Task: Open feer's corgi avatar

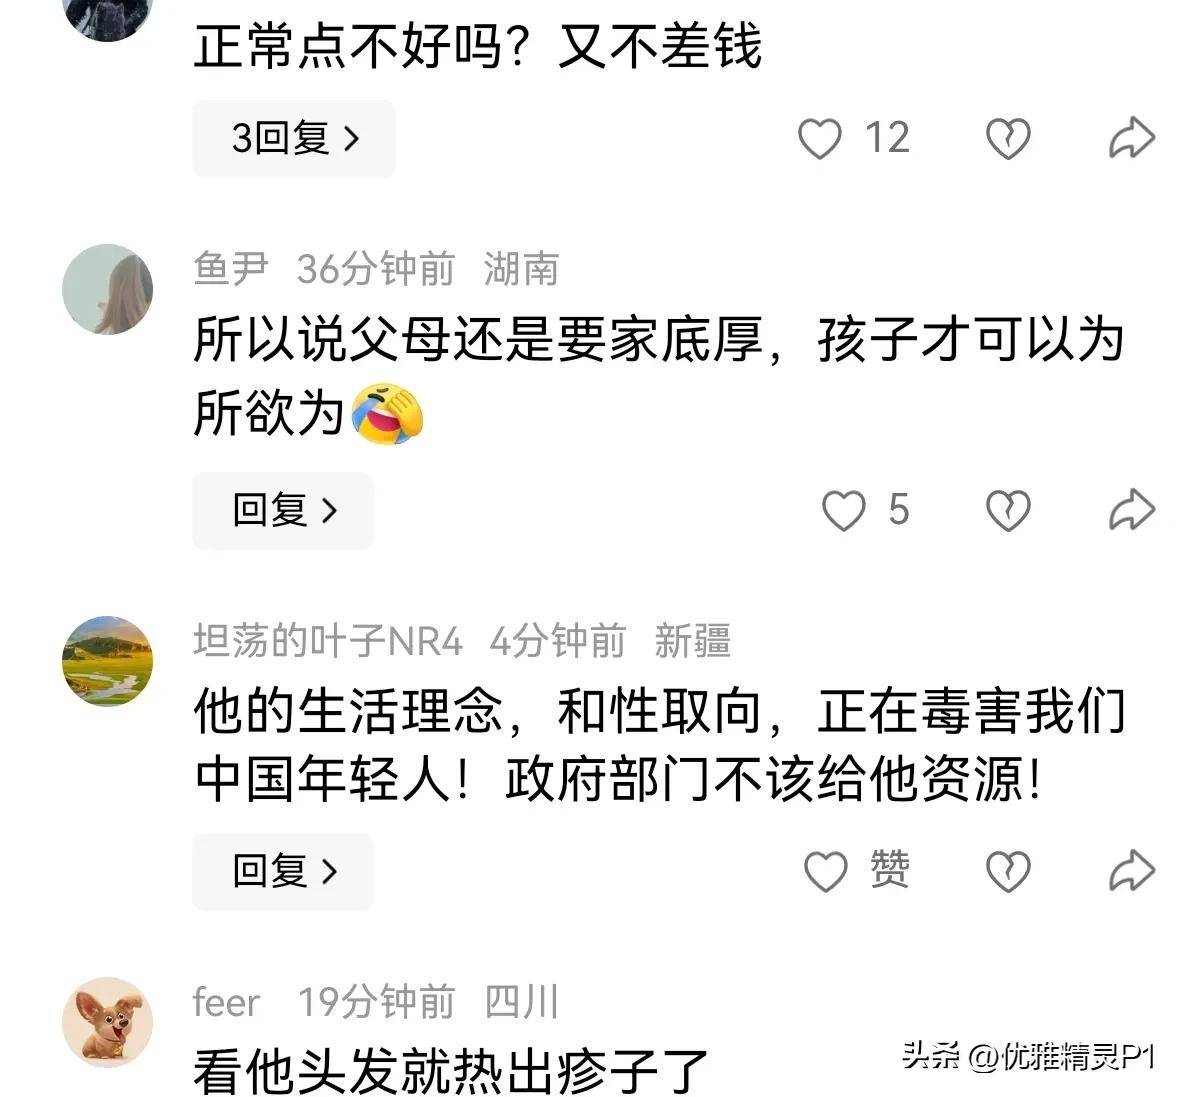Action: (x=107, y=1022)
